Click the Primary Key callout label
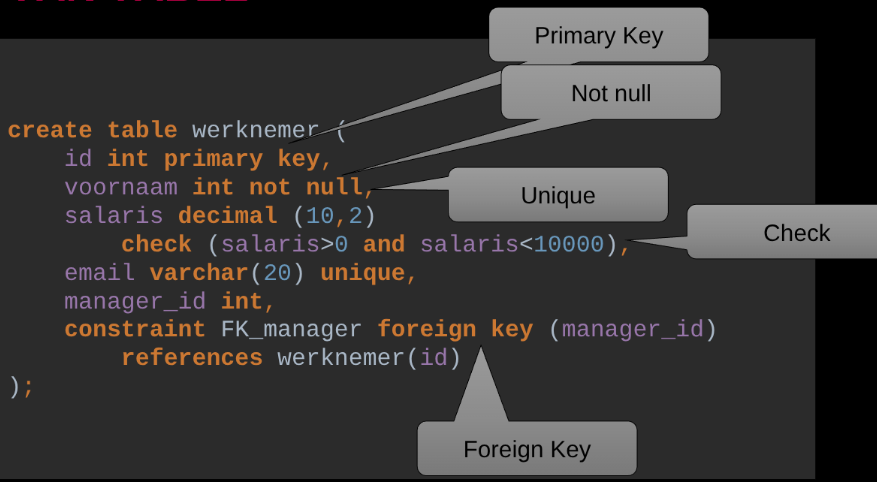 click(x=598, y=36)
